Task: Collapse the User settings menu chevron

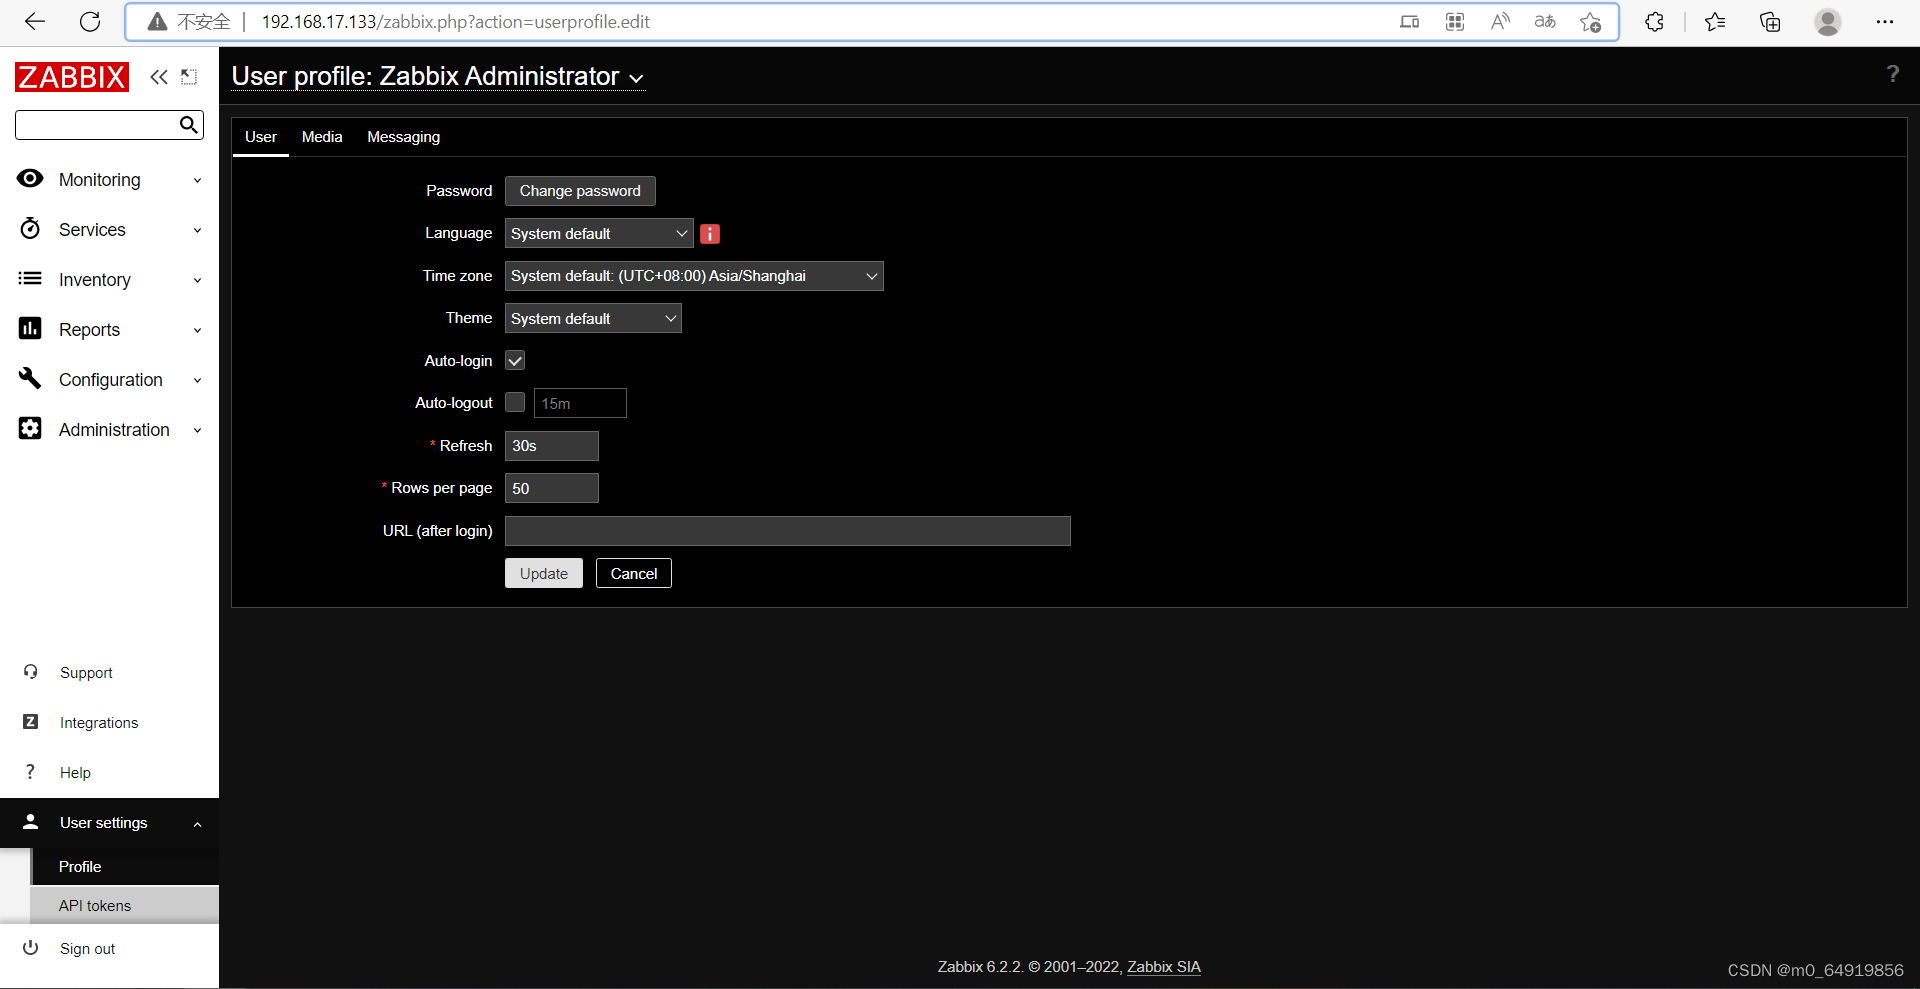Action: [x=197, y=824]
